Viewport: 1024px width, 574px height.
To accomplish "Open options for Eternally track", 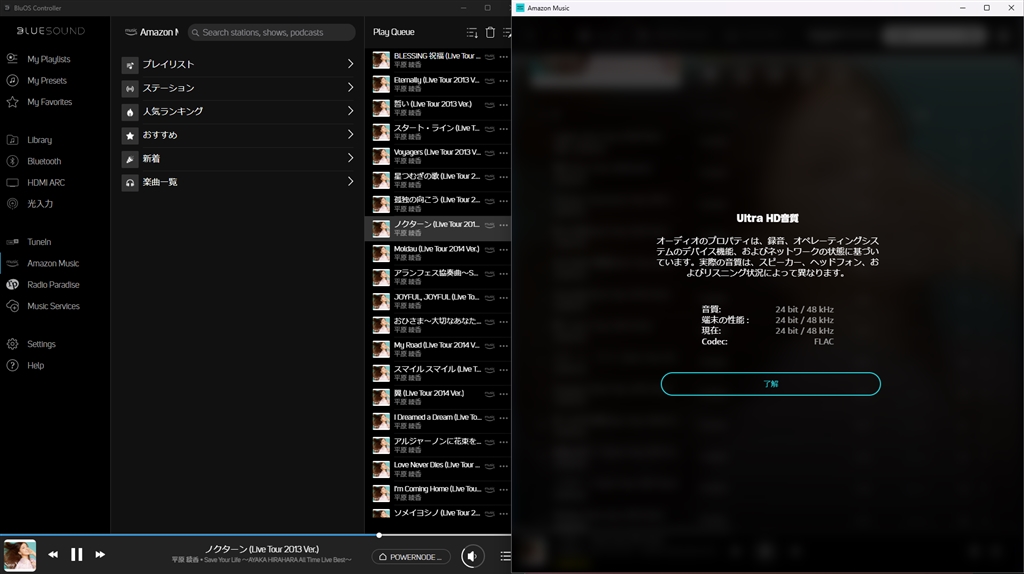I will 504,81.
